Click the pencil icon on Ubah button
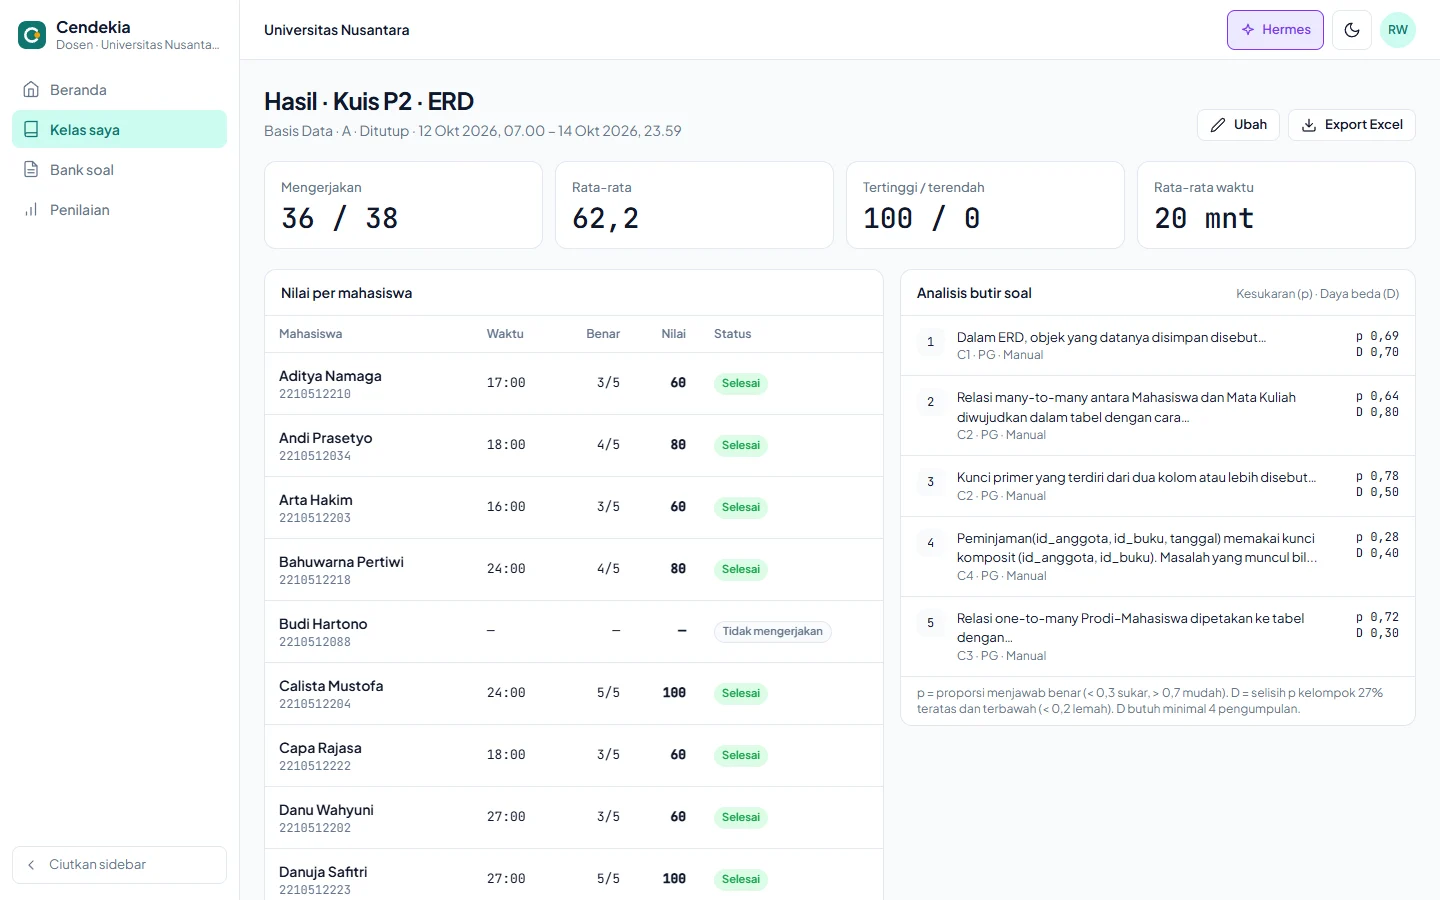Viewport: 1440px width, 900px height. tap(1218, 125)
